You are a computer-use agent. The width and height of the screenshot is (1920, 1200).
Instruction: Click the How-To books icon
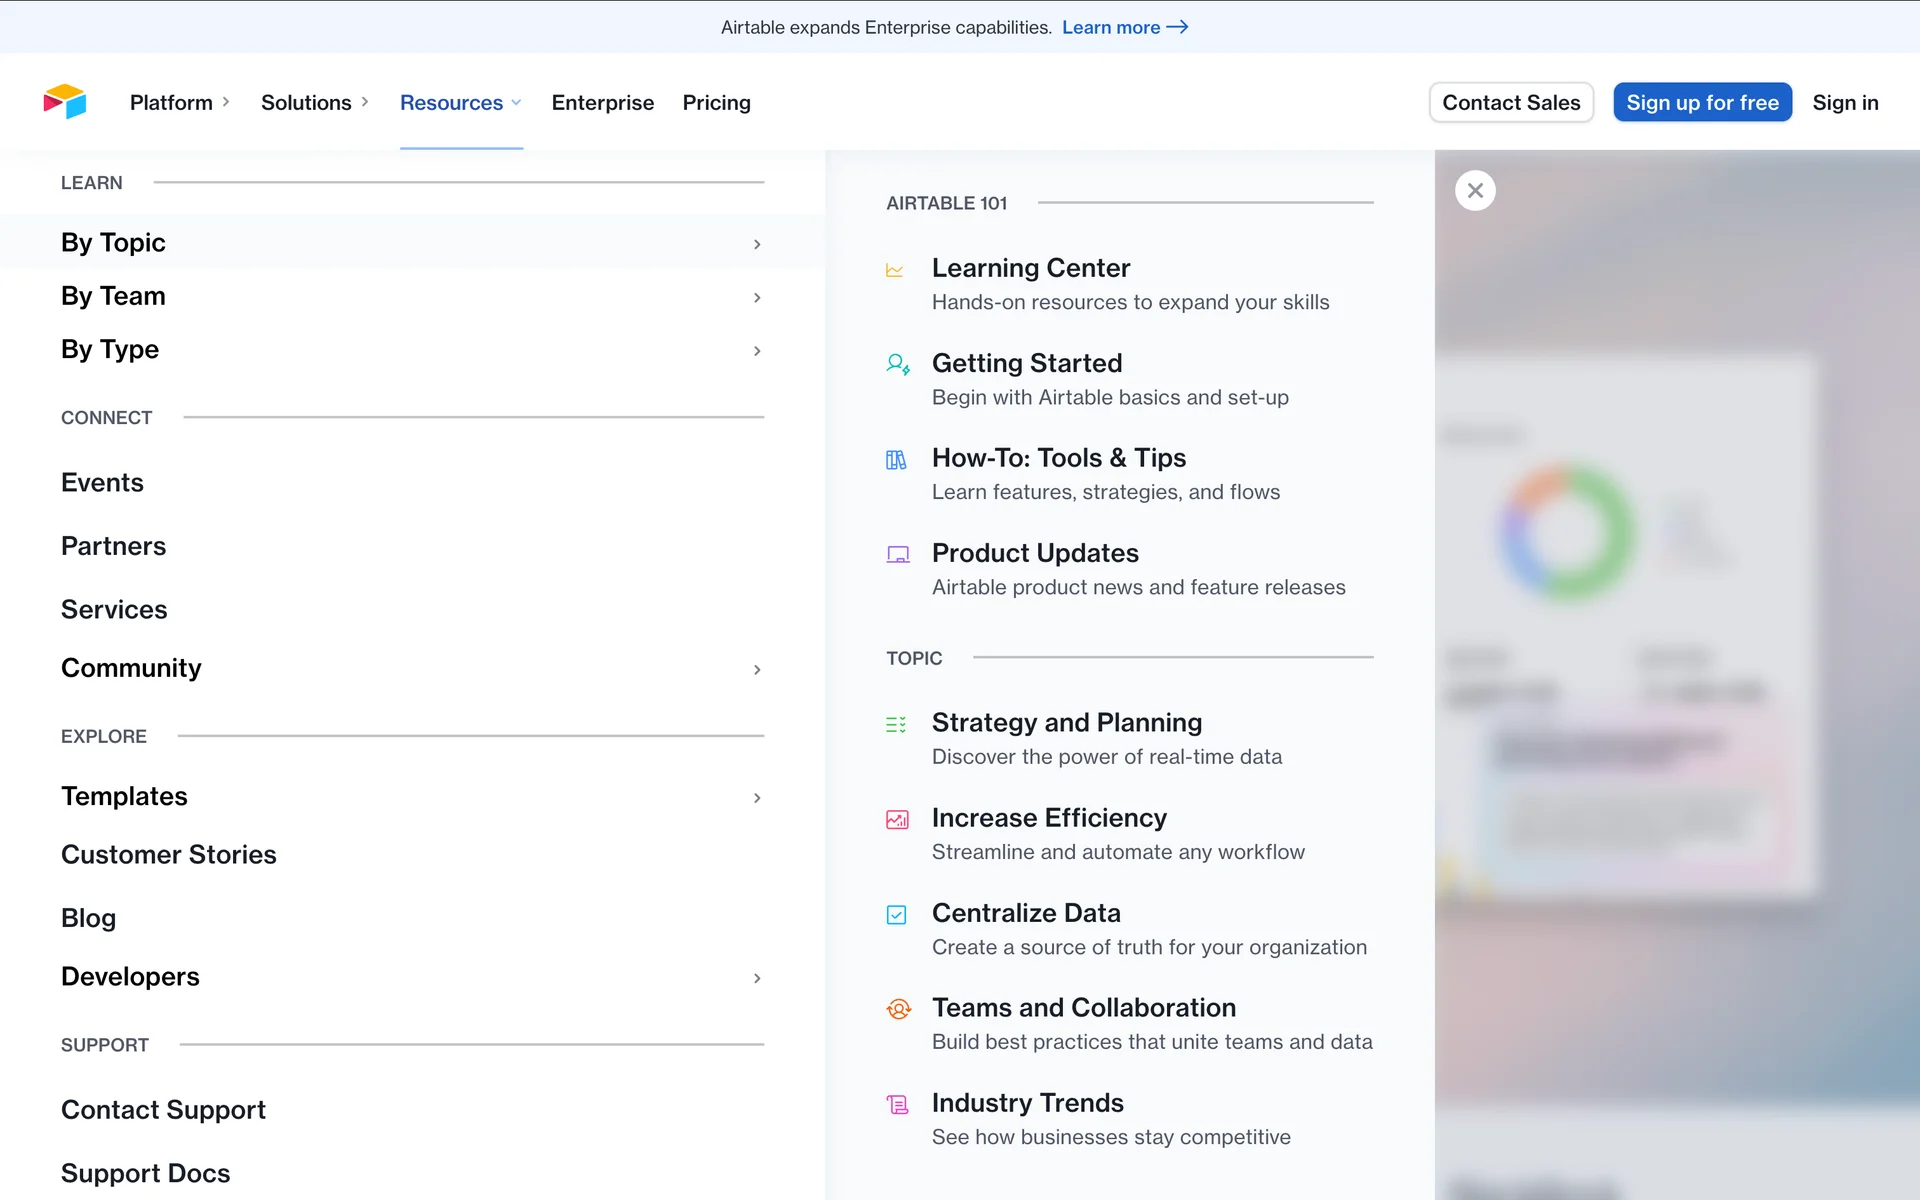896,460
